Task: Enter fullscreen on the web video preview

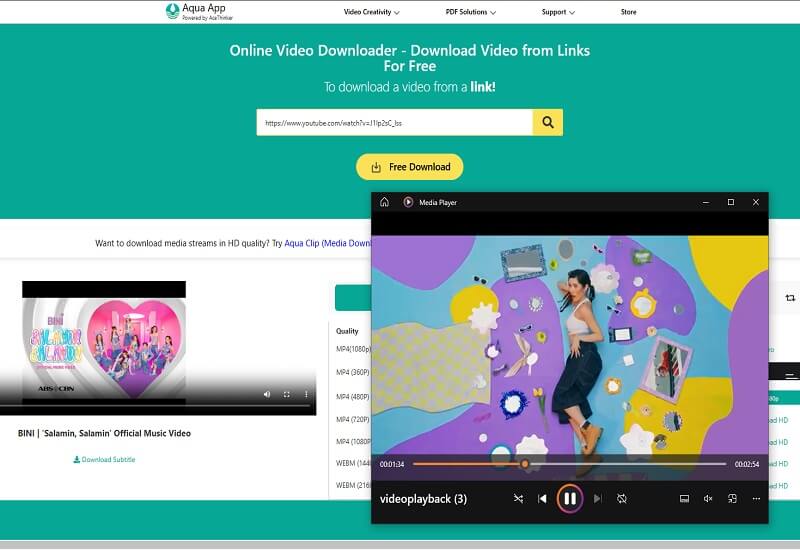Action: coord(287,394)
